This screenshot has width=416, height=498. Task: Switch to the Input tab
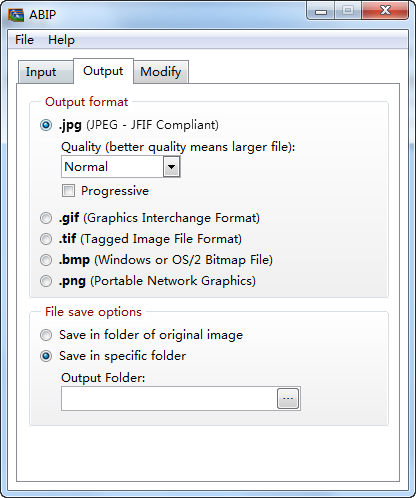pos(41,72)
